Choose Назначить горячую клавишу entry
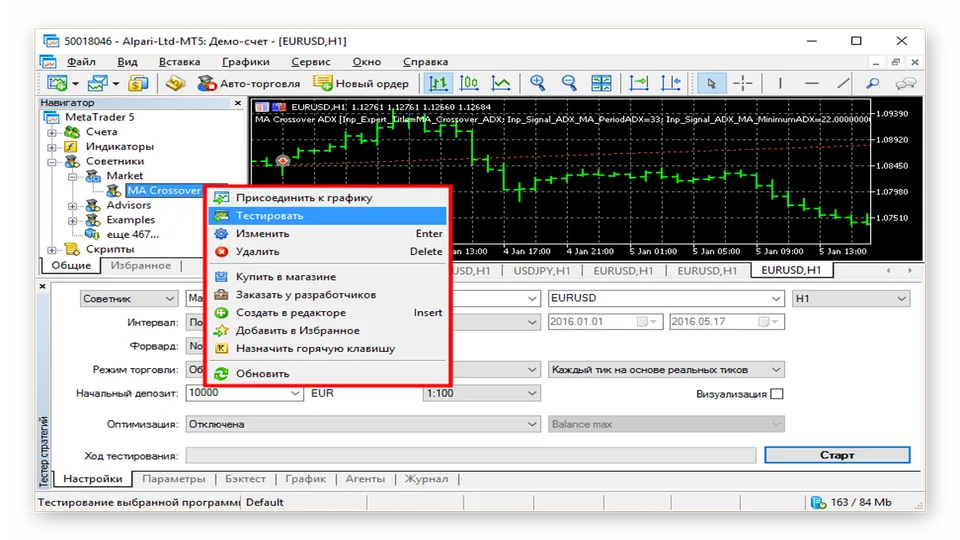Viewport: 960px width, 540px height. tap(327, 348)
